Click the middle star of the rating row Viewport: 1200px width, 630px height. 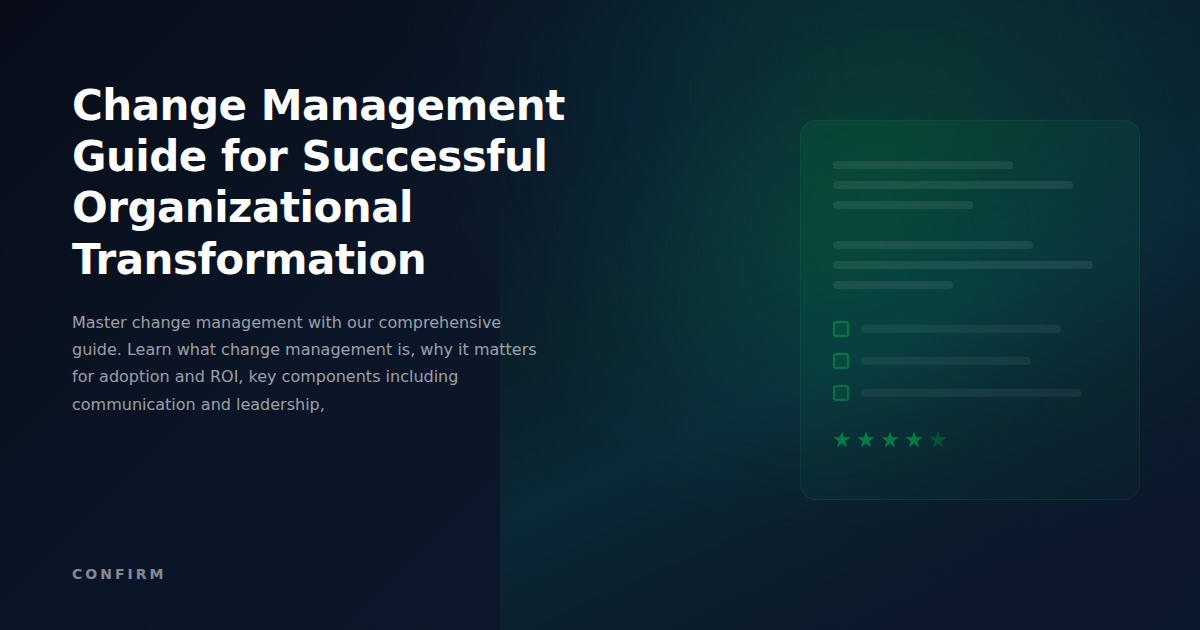(x=889, y=438)
